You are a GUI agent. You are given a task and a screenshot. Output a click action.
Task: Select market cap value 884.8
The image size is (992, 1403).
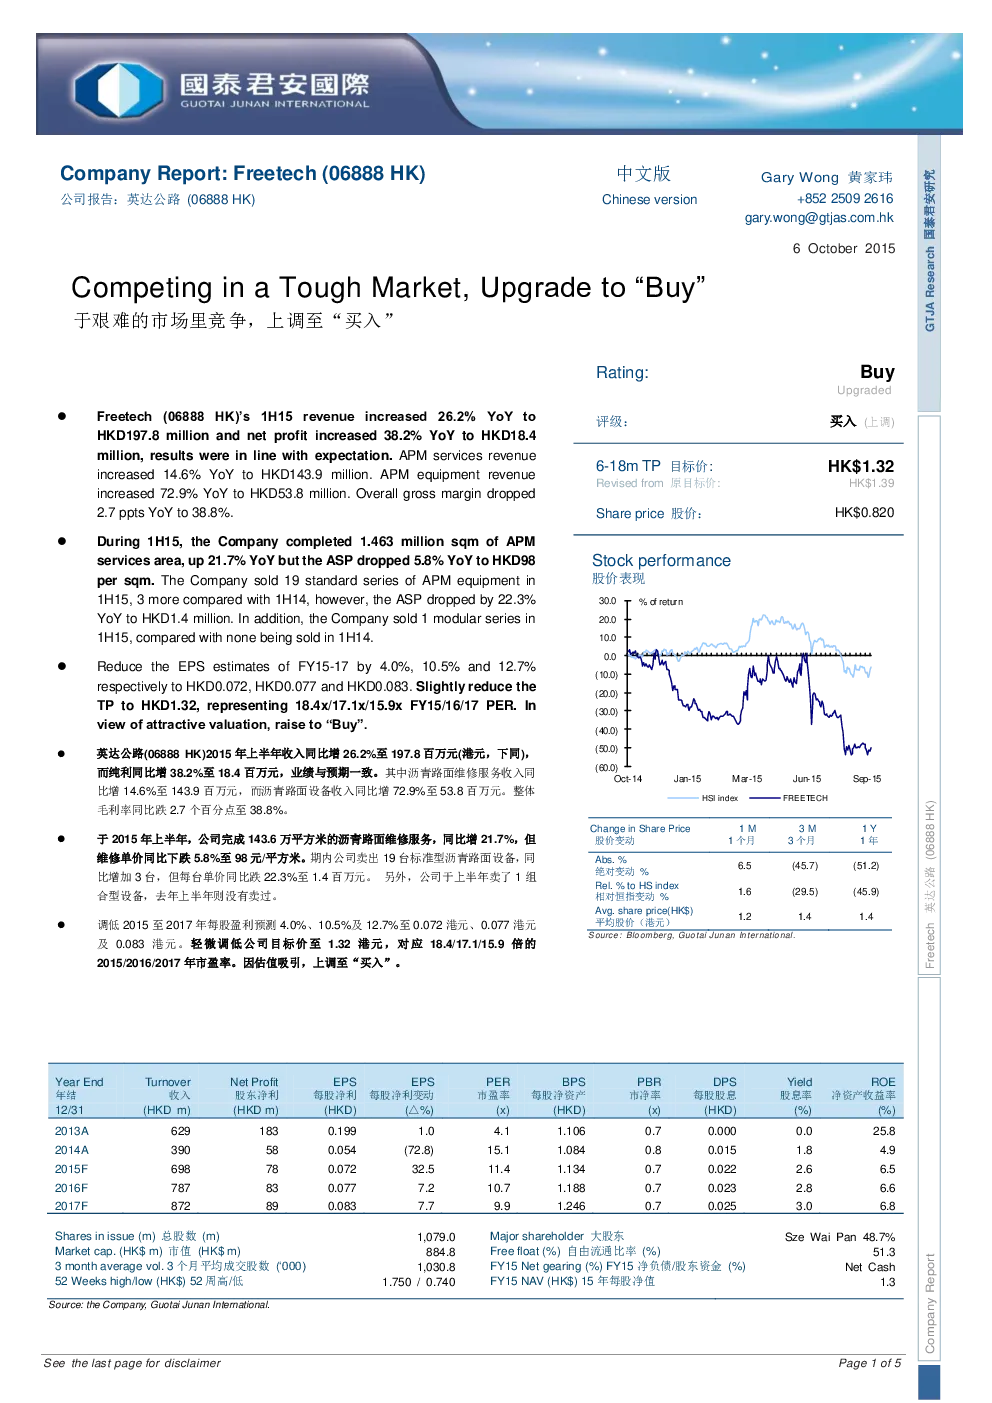point(440,1252)
